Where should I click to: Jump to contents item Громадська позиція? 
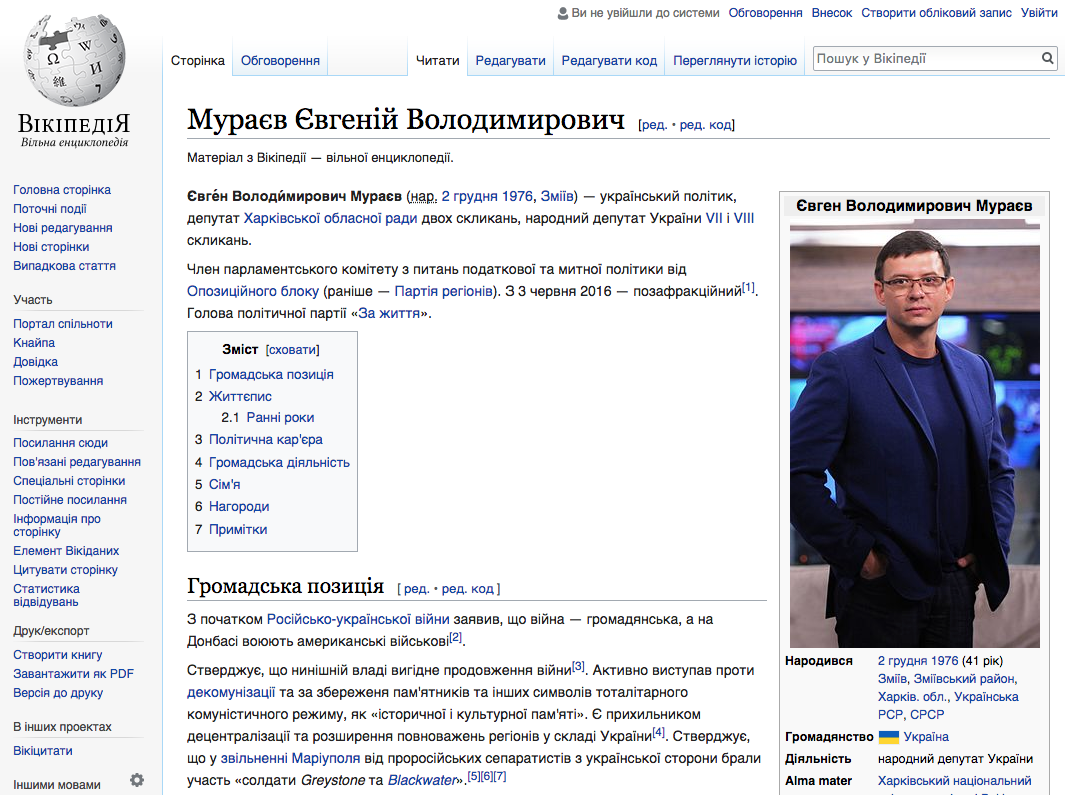point(271,374)
